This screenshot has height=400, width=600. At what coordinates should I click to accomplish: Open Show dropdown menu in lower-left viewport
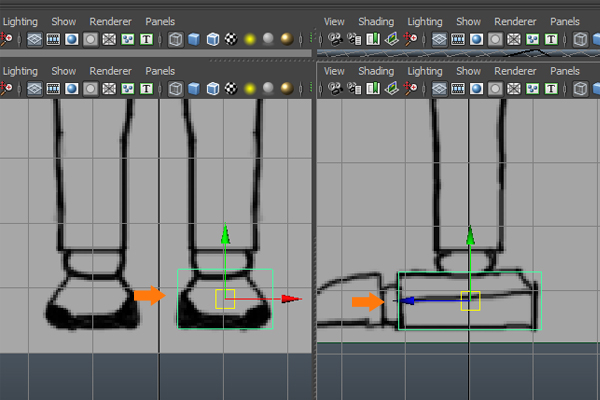[64, 71]
